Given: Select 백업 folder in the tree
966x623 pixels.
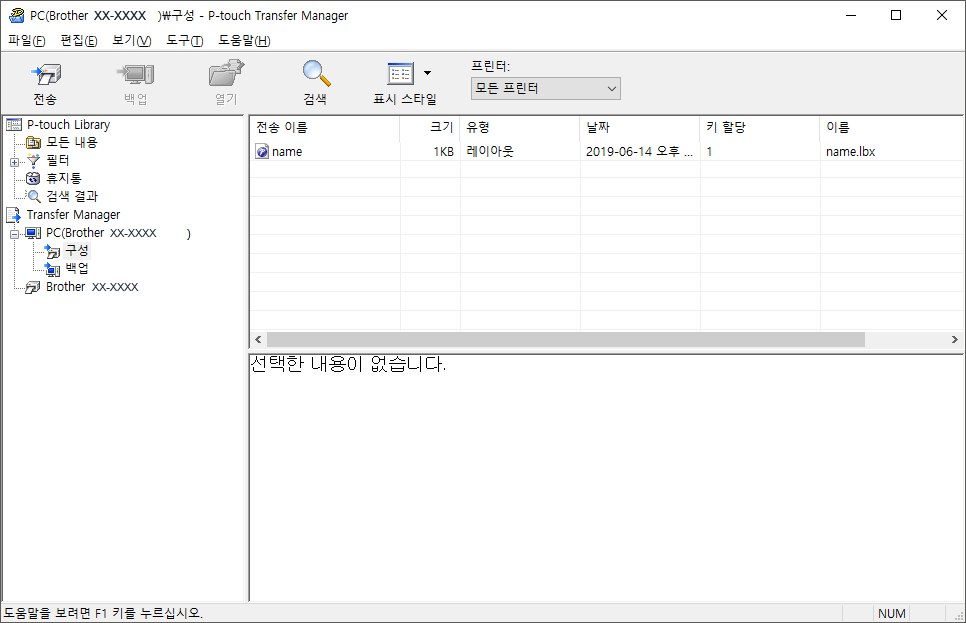Looking at the screenshot, I should 77,268.
